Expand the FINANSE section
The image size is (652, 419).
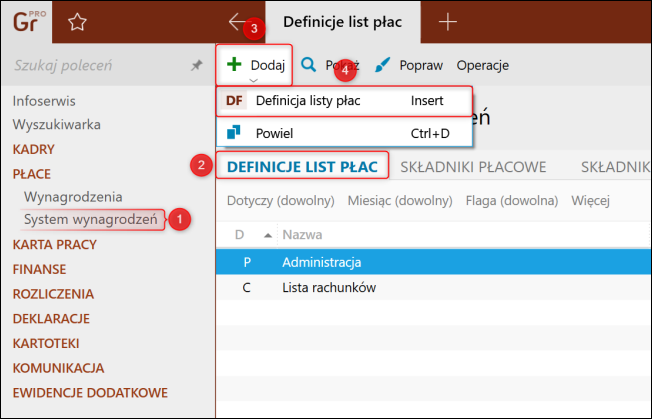coord(40,269)
